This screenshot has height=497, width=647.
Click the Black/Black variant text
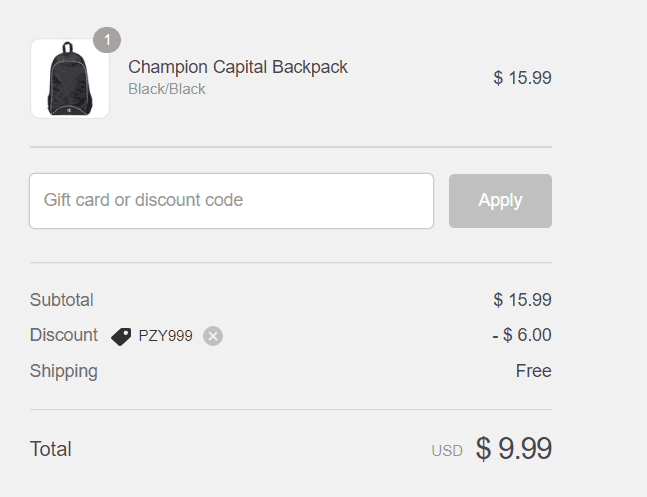[167, 89]
